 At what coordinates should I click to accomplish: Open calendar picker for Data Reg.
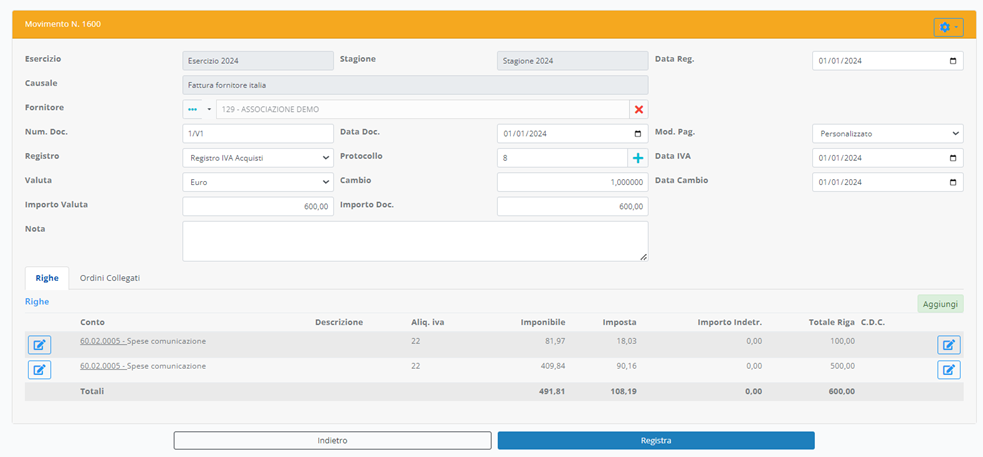coord(953,61)
